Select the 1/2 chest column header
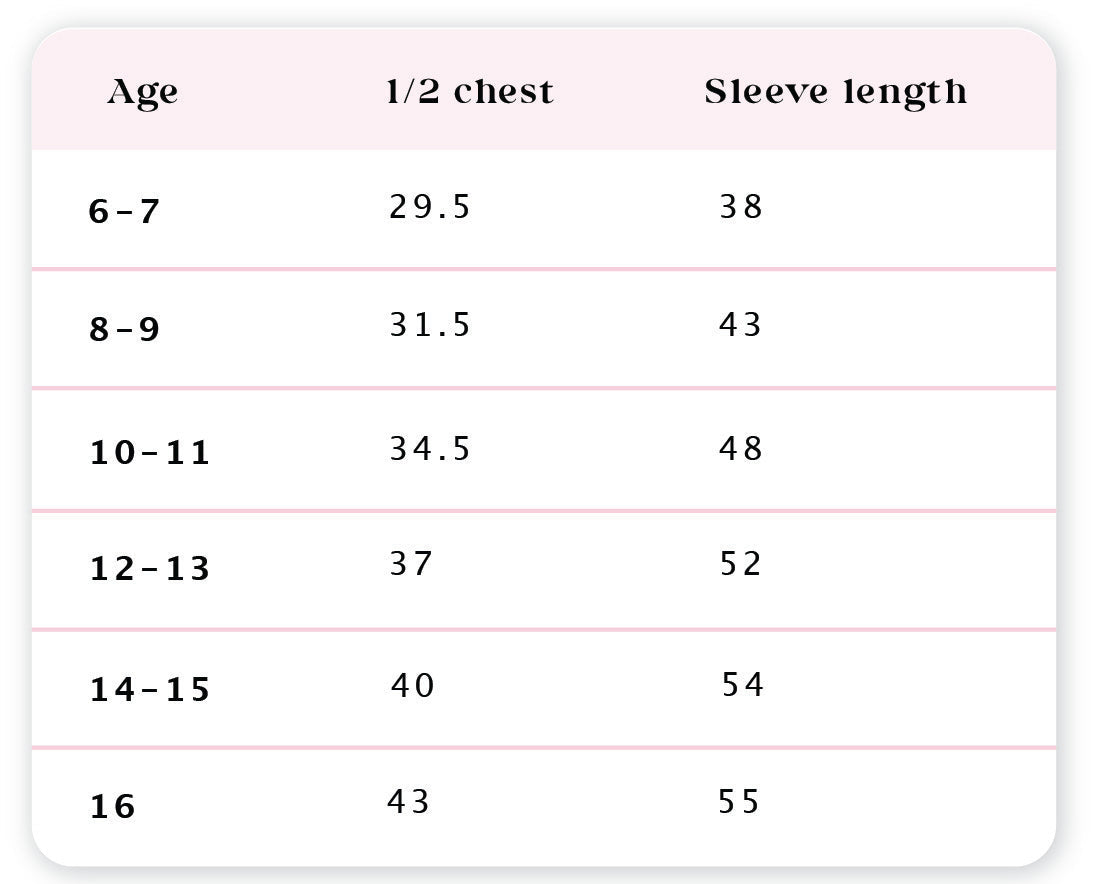The image size is (1097, 884). coord(469,92)
